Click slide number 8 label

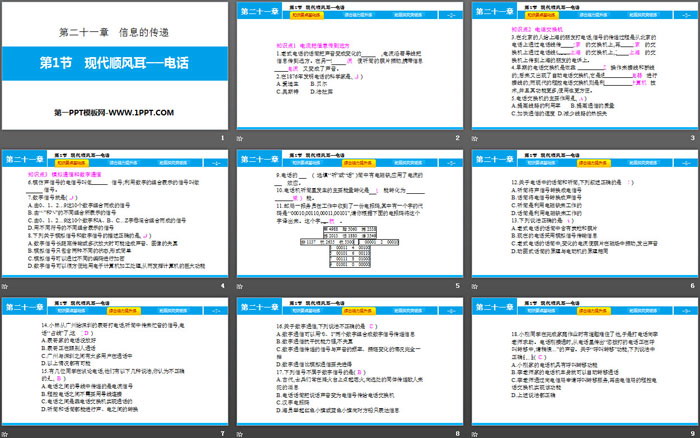pos(458,434)
